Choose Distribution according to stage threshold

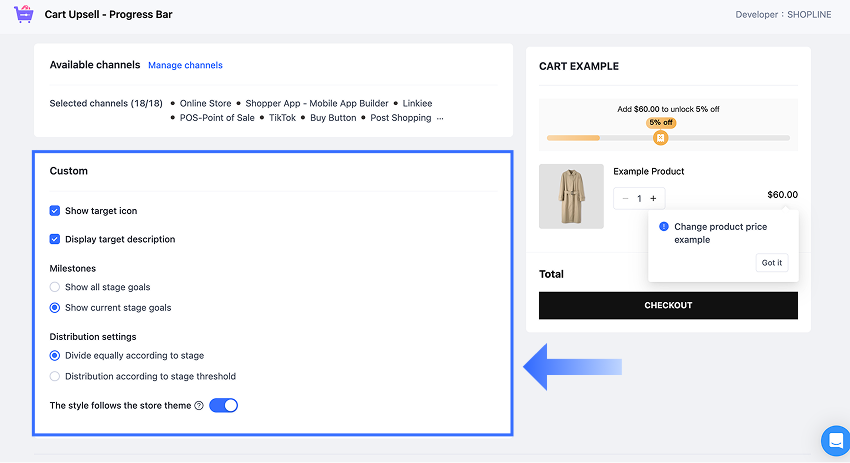(55, 376)
